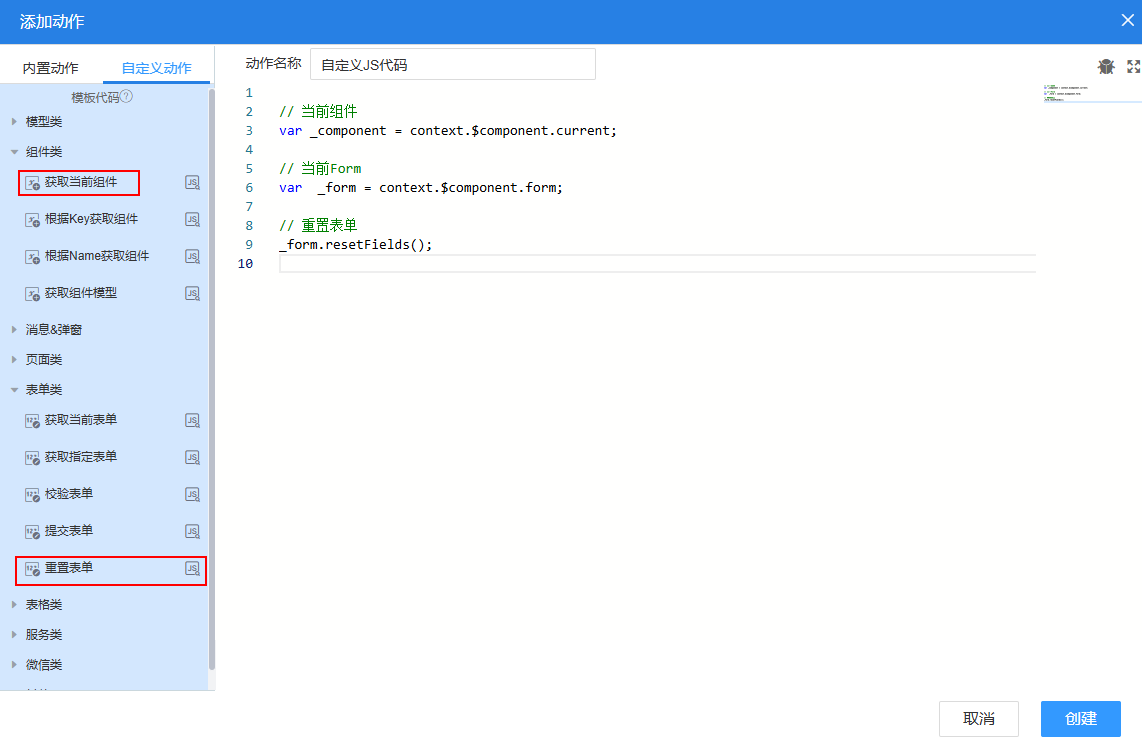Viewport: 1142px width, 741px height.
Task: Select the 获取指定表单 template
Action: coord(81,457)
